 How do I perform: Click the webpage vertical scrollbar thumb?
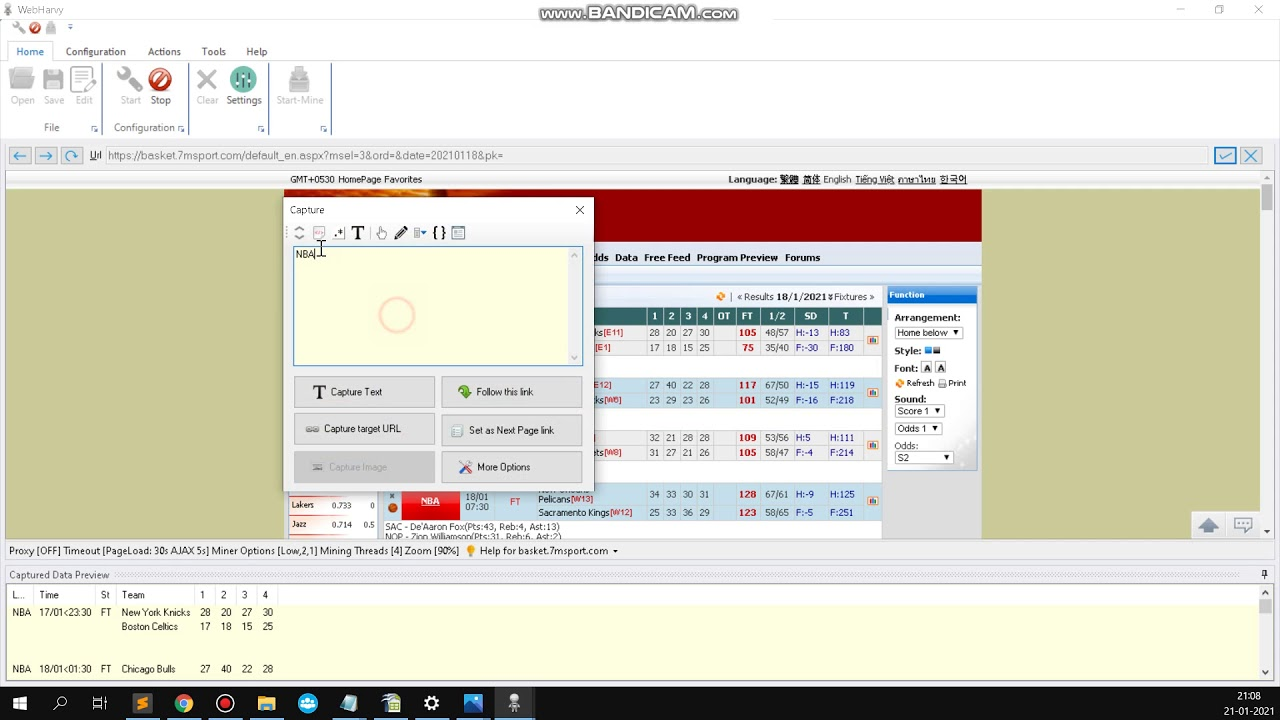[1267, 197]
